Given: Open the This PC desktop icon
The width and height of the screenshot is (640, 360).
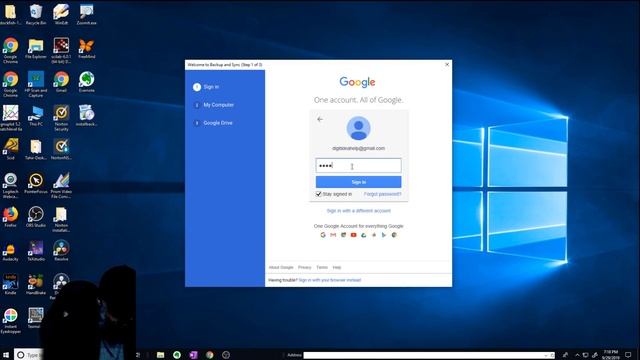Looking at the screenshot, I should pyautogui.click(x=36, y=116).
